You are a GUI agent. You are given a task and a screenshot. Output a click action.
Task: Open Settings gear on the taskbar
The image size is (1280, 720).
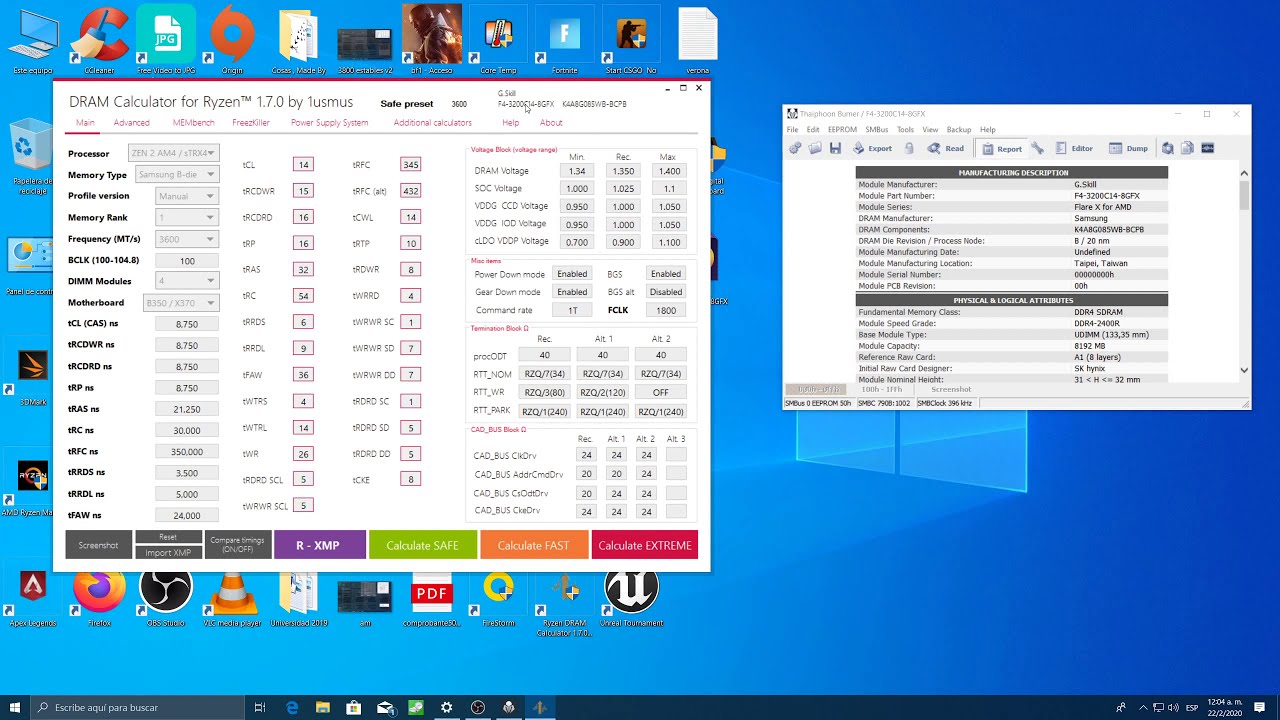447,707
